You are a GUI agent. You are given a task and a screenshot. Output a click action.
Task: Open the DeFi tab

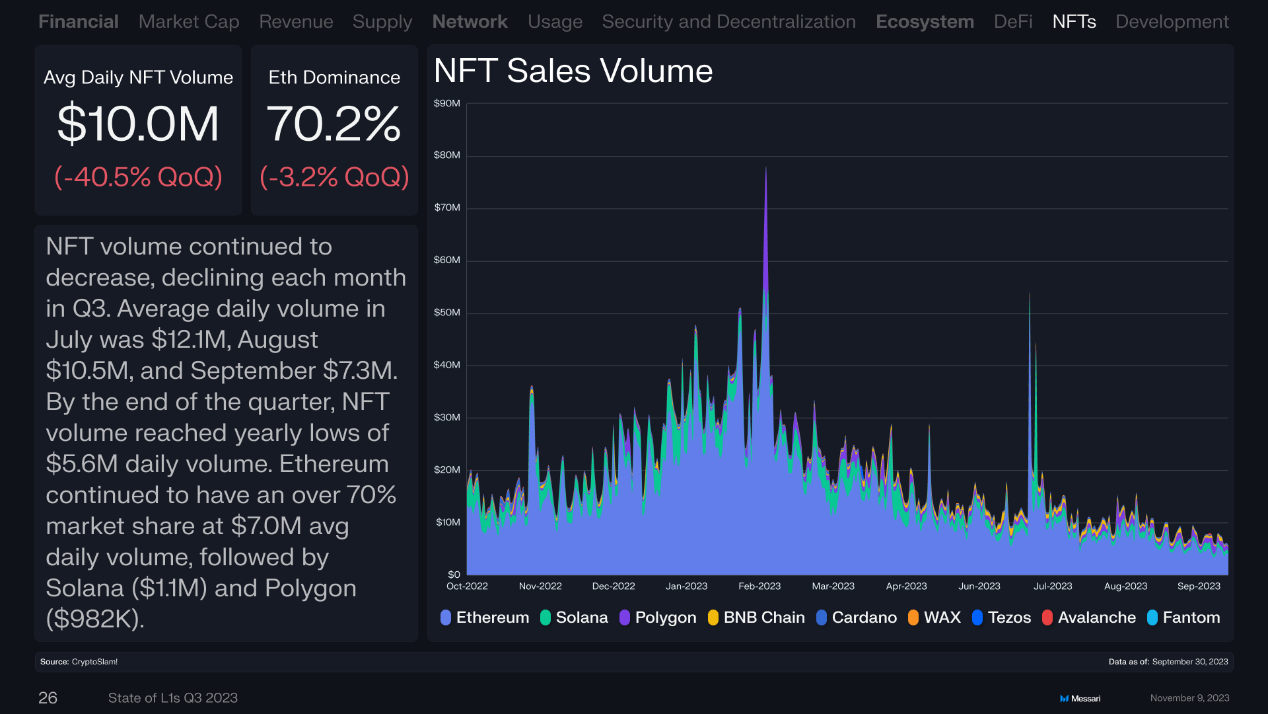point(1013,21)
